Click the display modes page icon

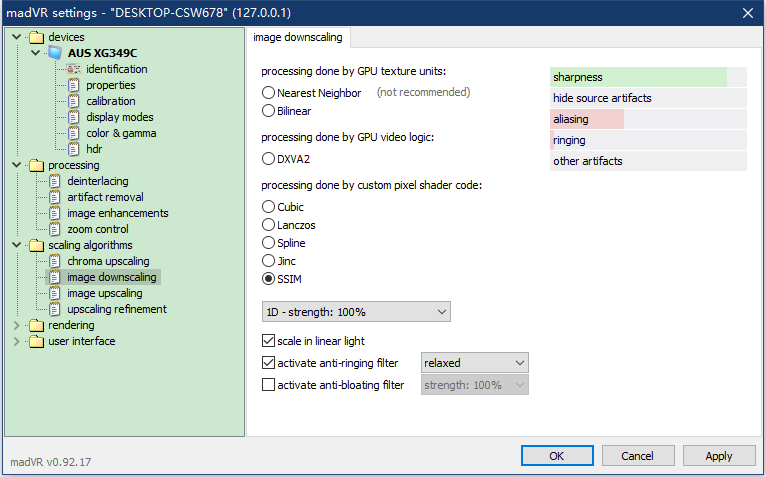[73, 117]
